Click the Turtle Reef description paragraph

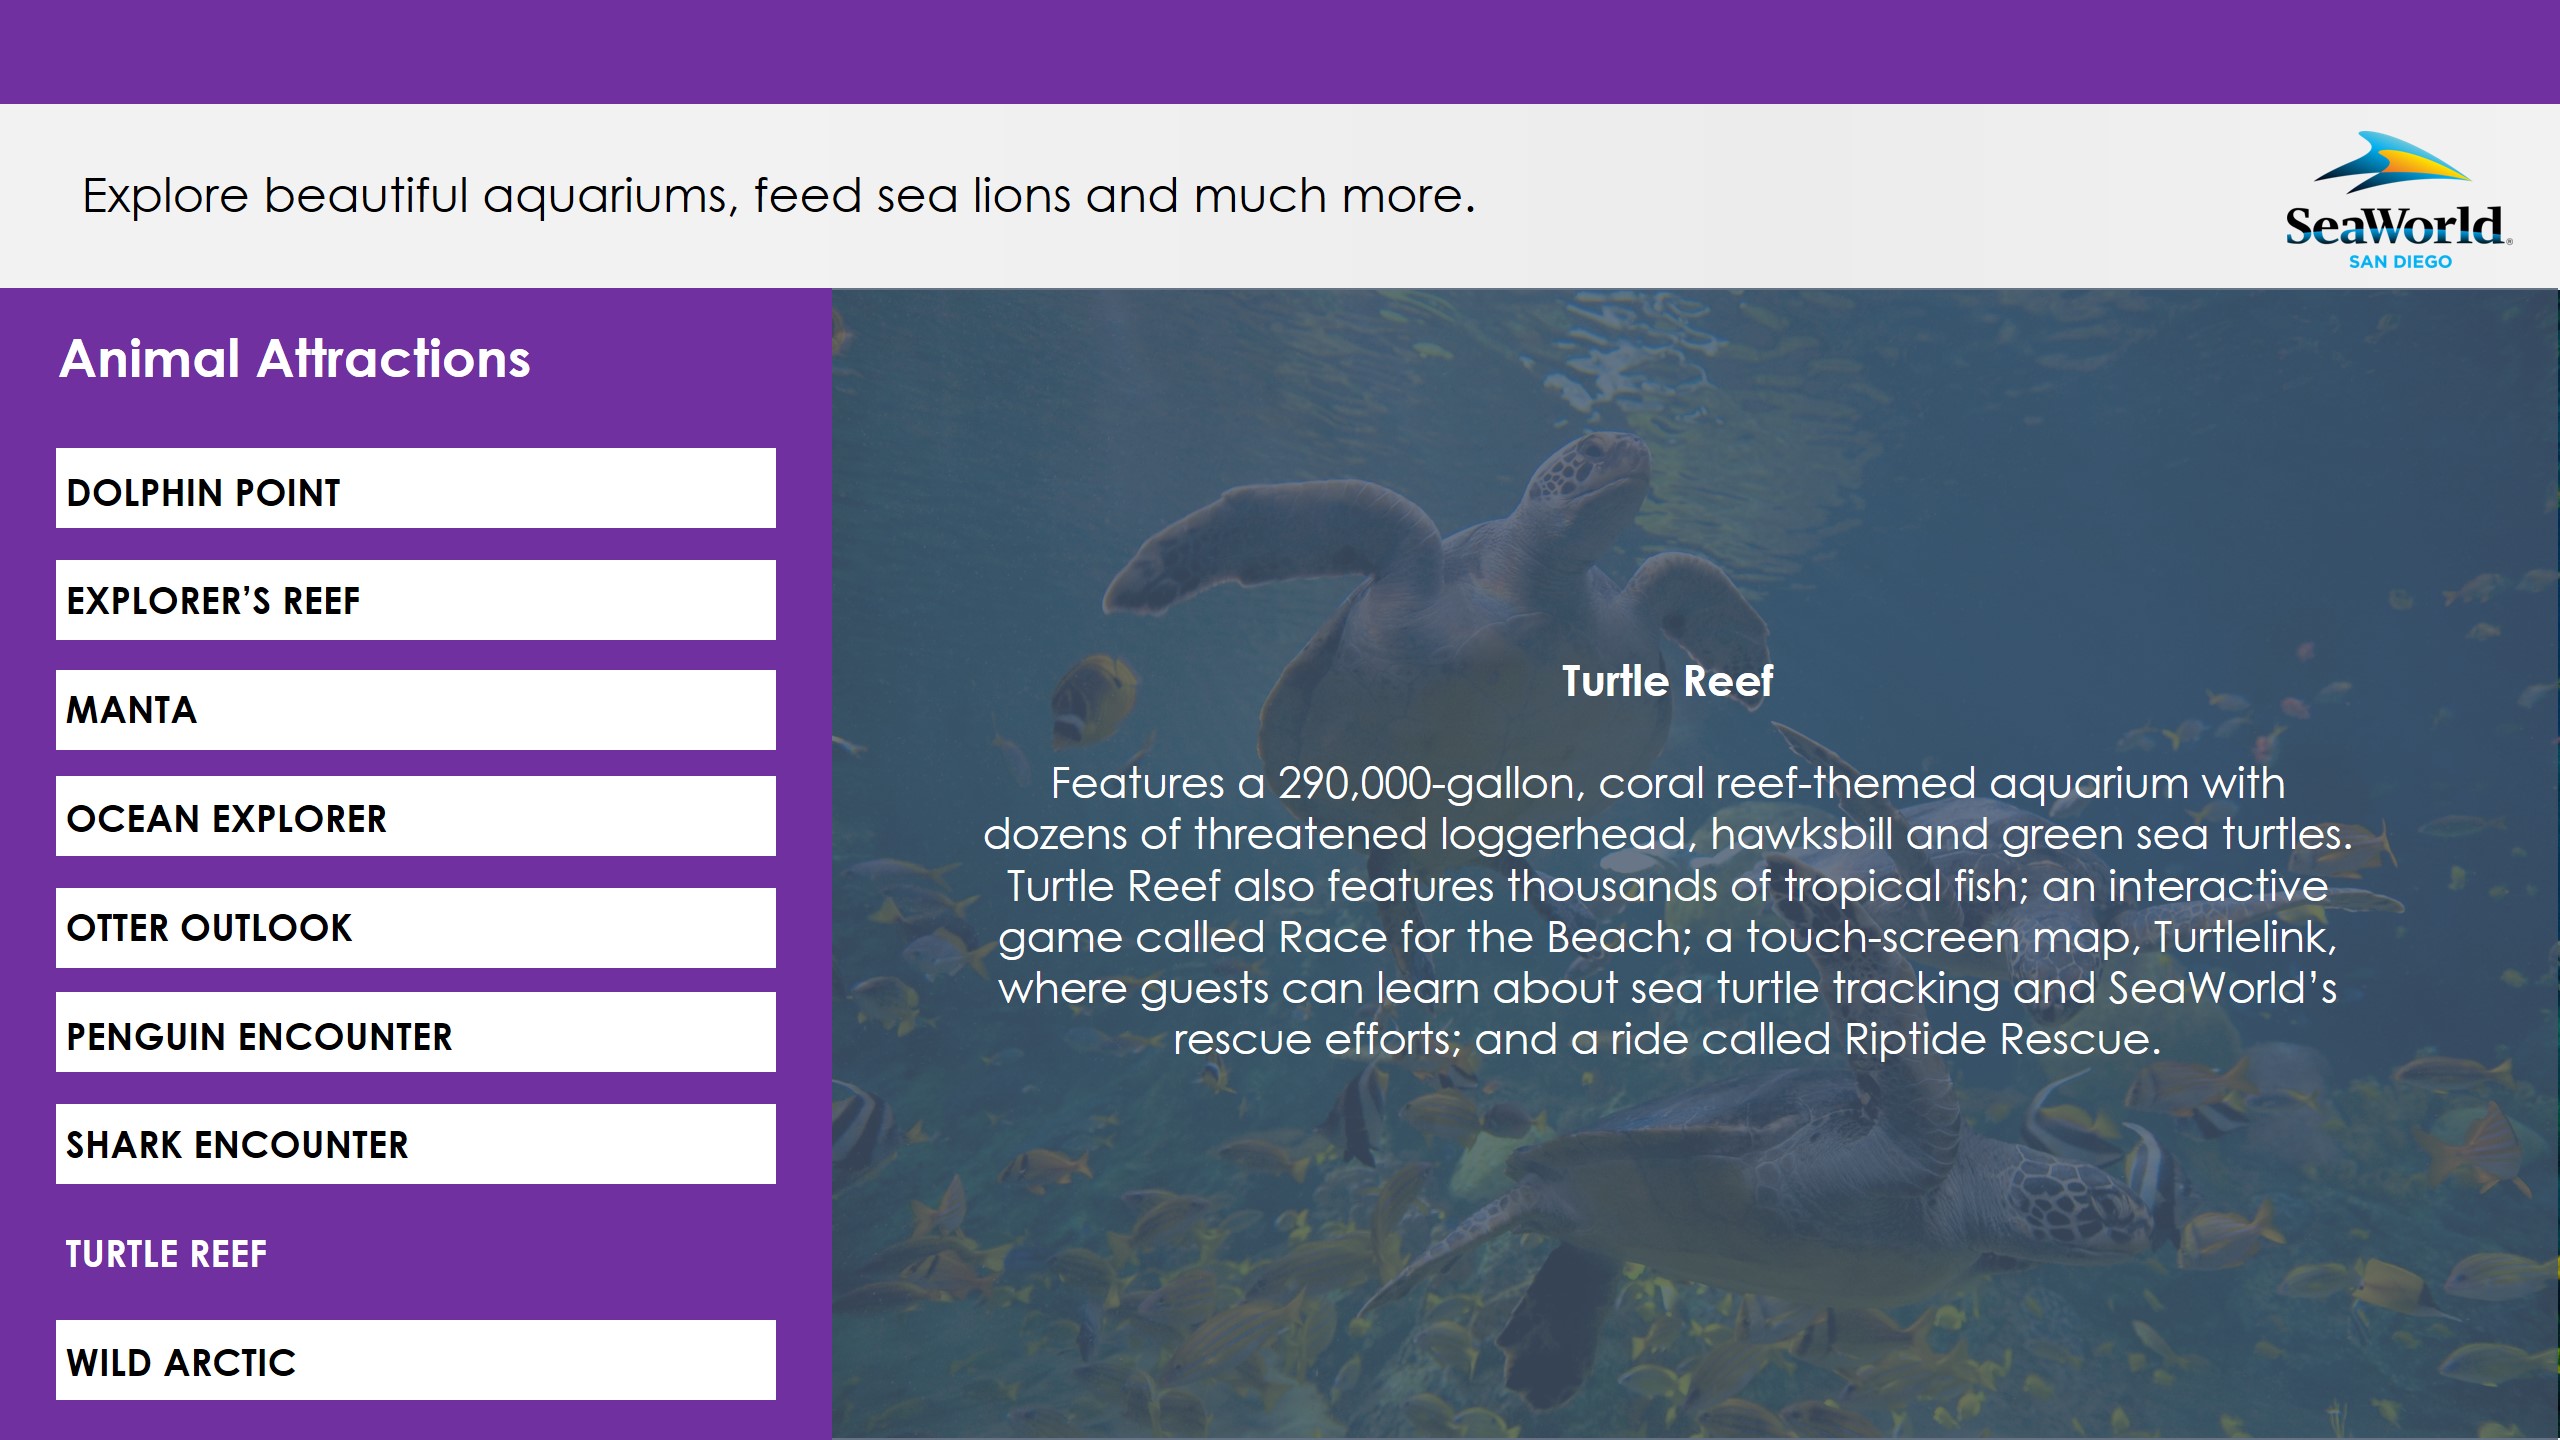[1667, 911]
